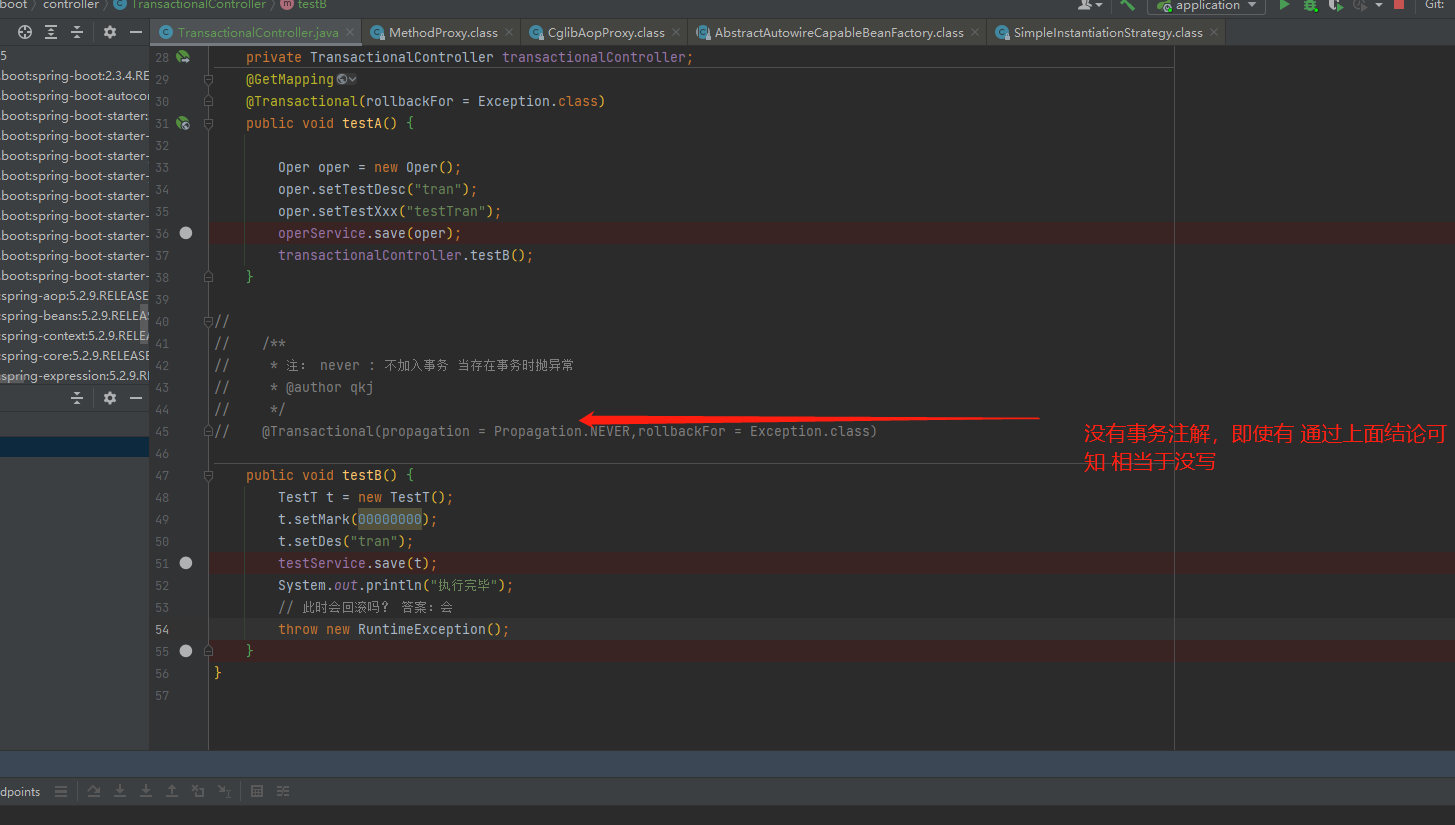Collapse testA method fold marker line 31

point(209,123)
